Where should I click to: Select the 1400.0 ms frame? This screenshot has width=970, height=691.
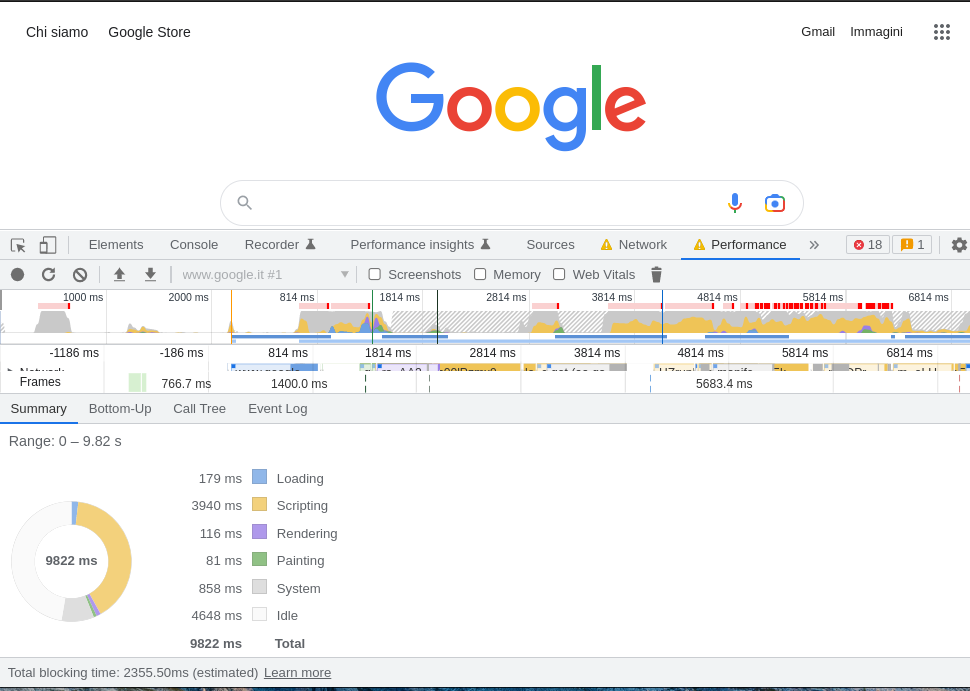pos(299,384)
